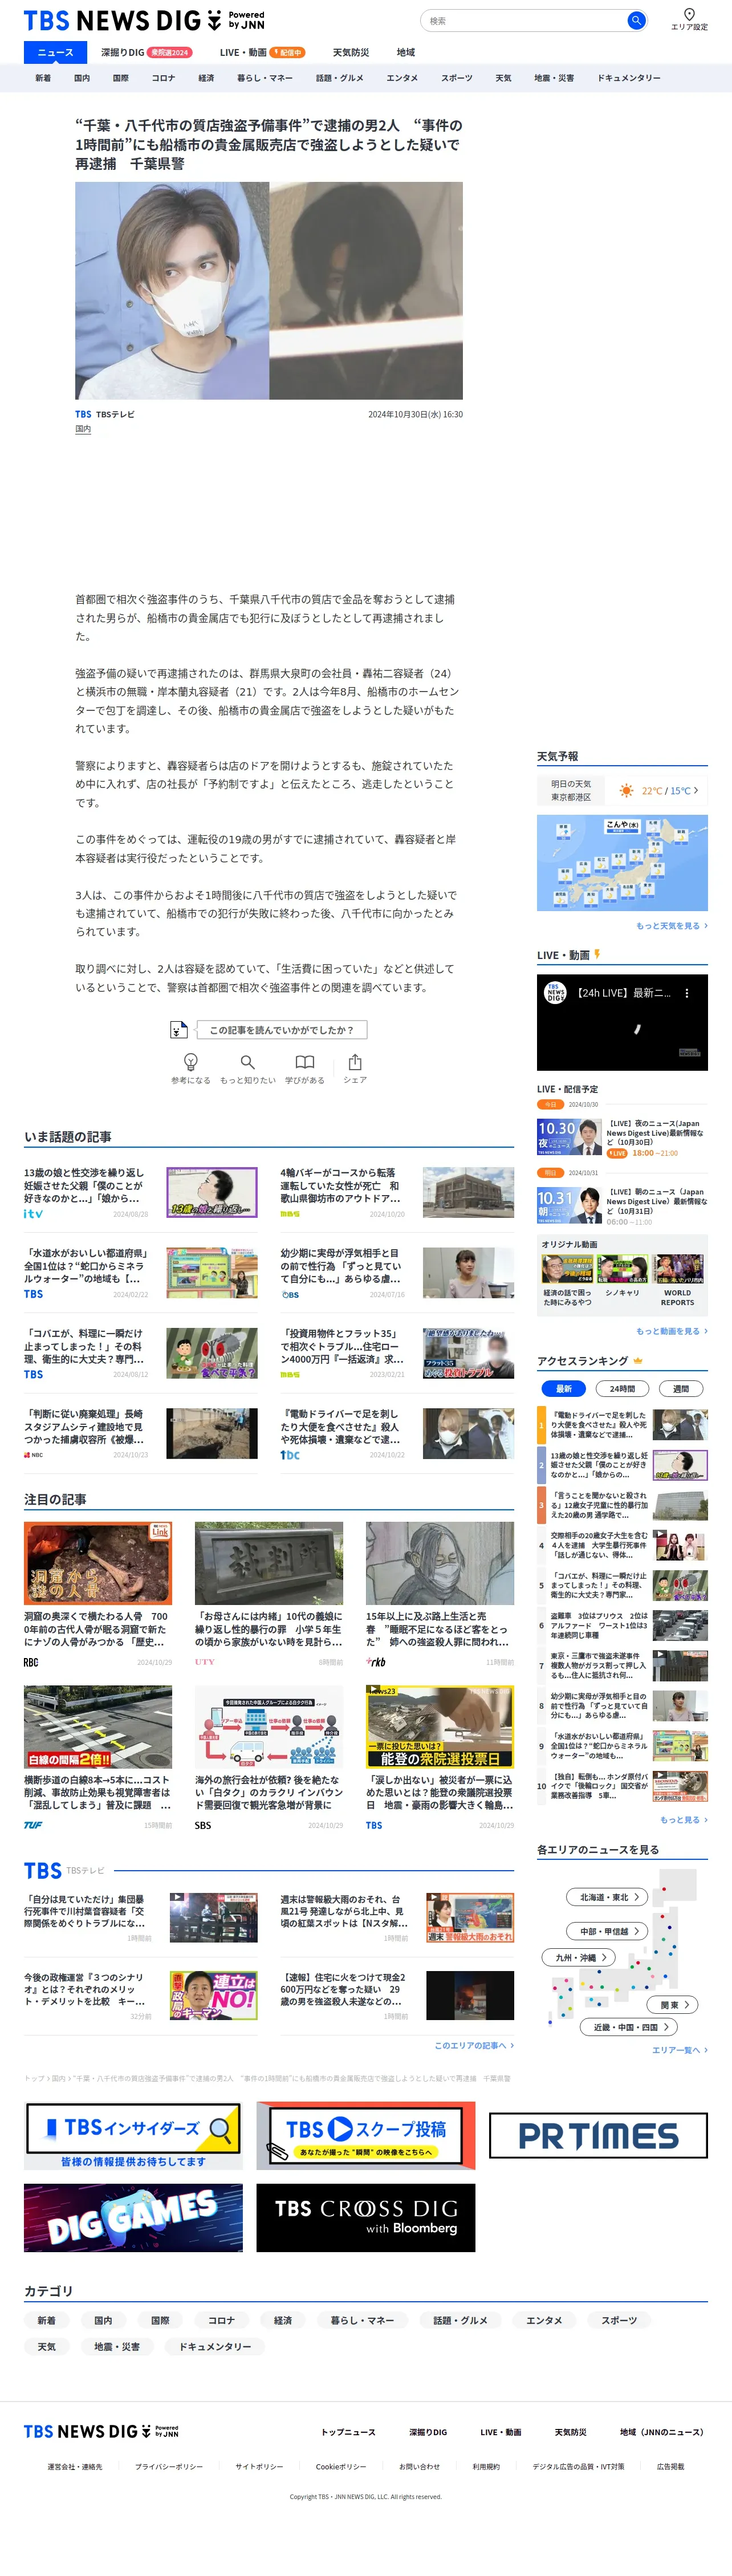Open the LIVE video three-dot menu
This screenshot has width=732, height=2576.
click(686, 993)
